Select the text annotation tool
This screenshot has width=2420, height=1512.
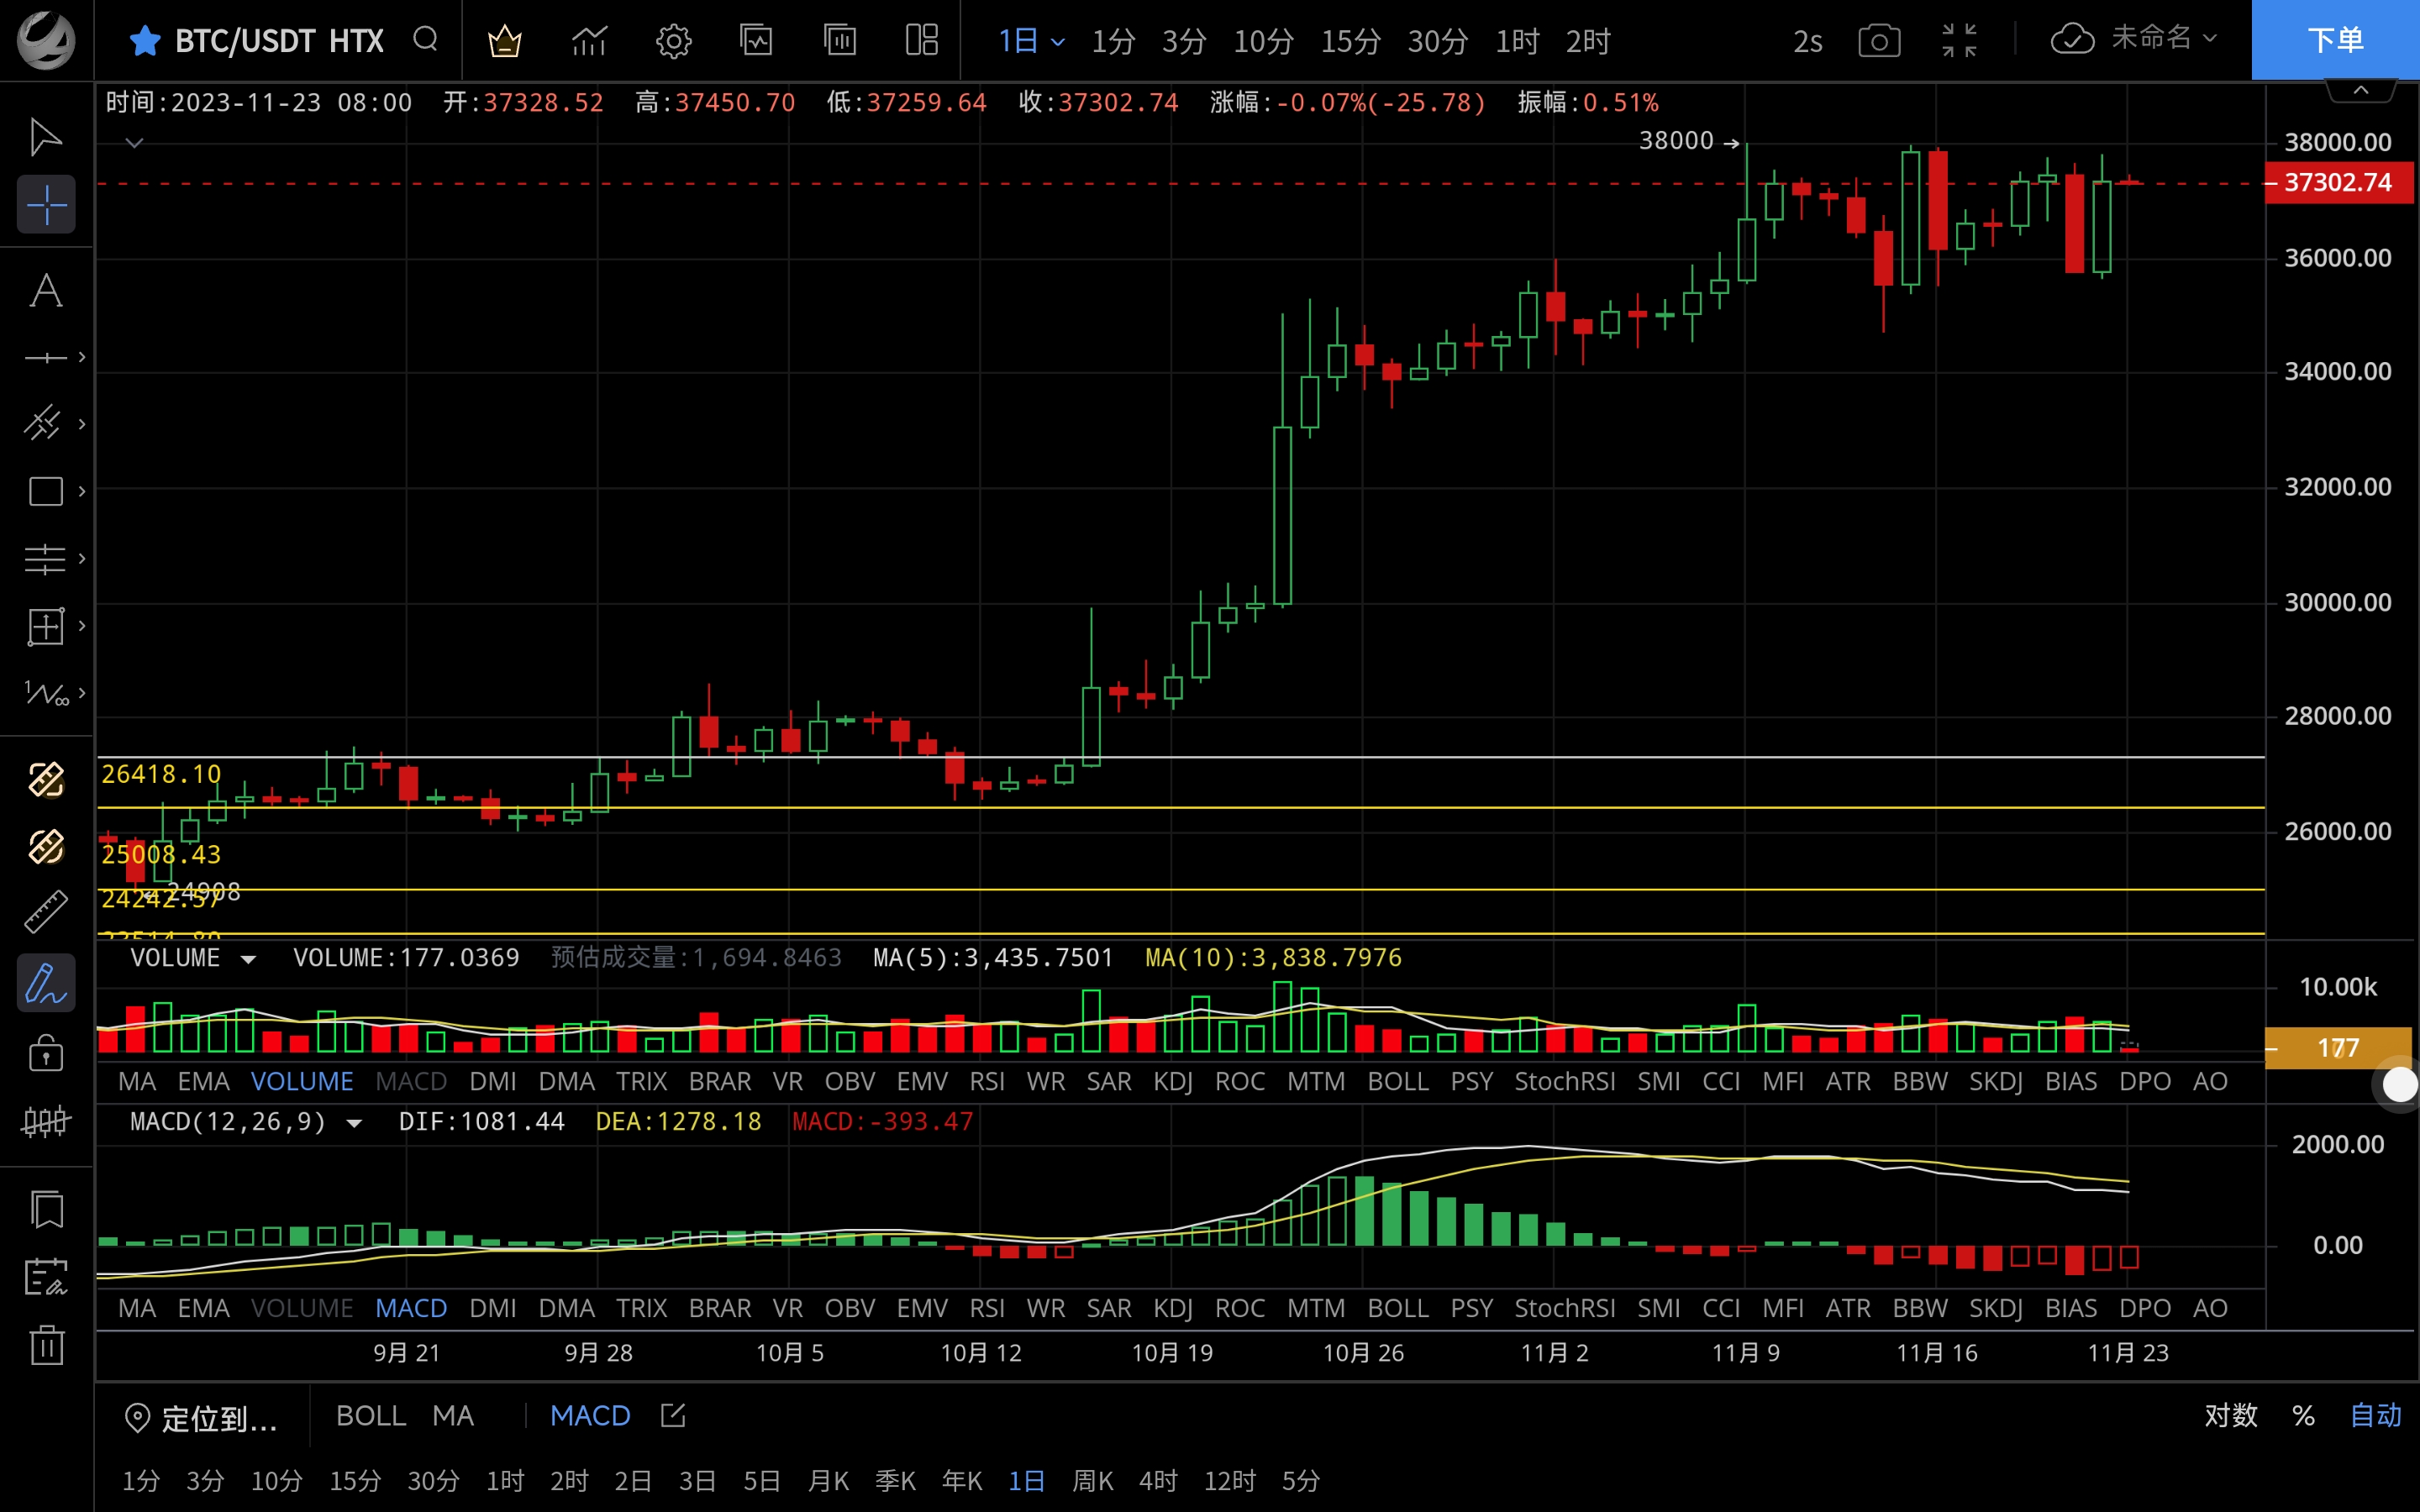click(45, 291)
